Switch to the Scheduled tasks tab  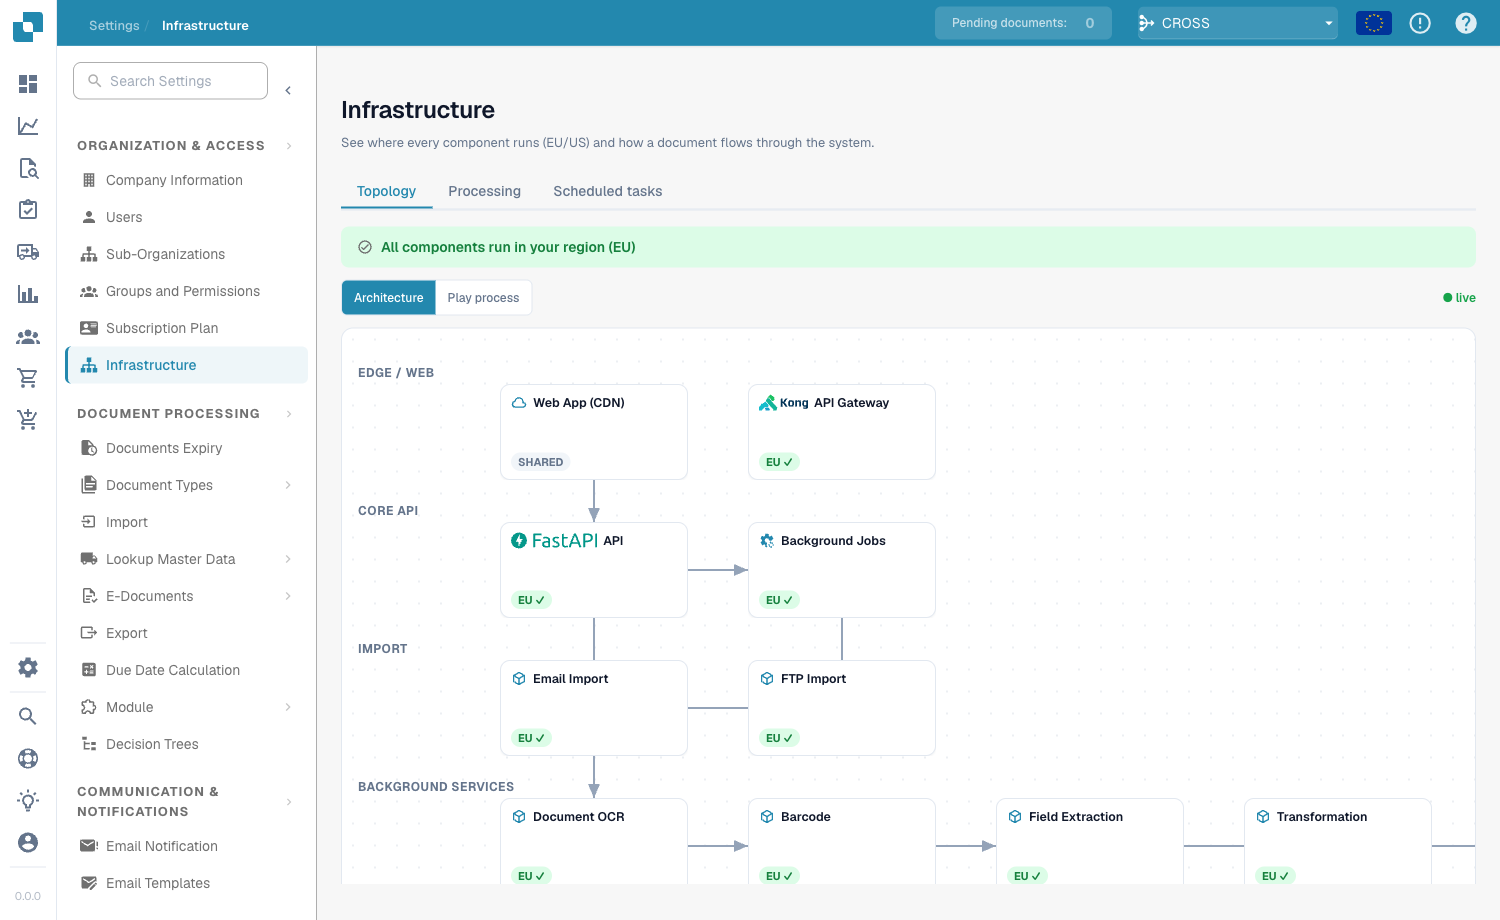pos(608,191)
